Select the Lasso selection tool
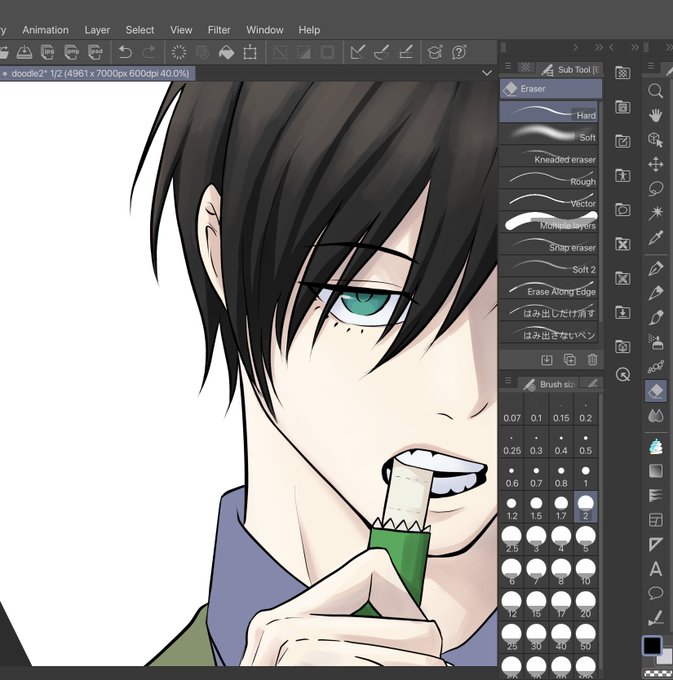 pyautogui.click(x=656, y=189)
